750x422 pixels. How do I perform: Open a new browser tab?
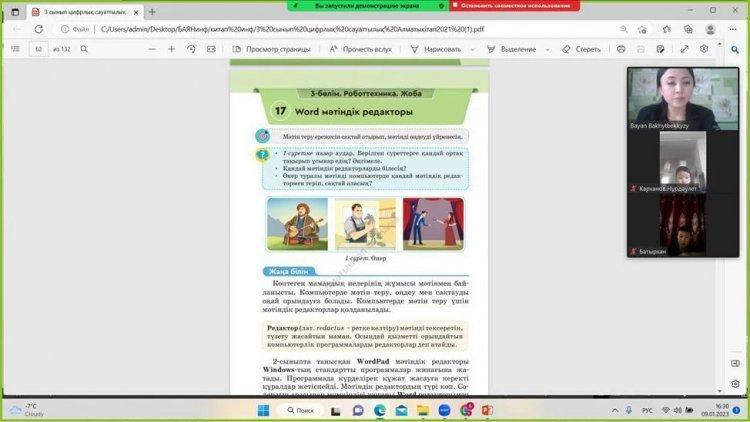[x=152, y=12]
